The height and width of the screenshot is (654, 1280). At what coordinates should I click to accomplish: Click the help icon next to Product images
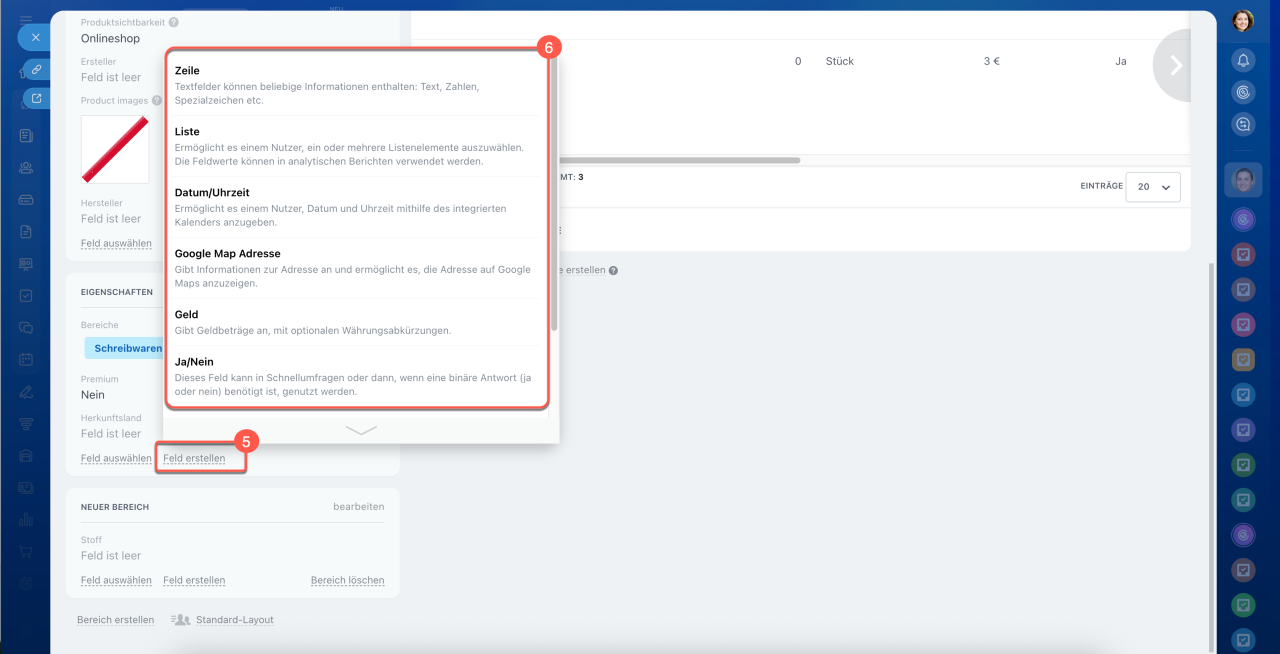point(157,101)
